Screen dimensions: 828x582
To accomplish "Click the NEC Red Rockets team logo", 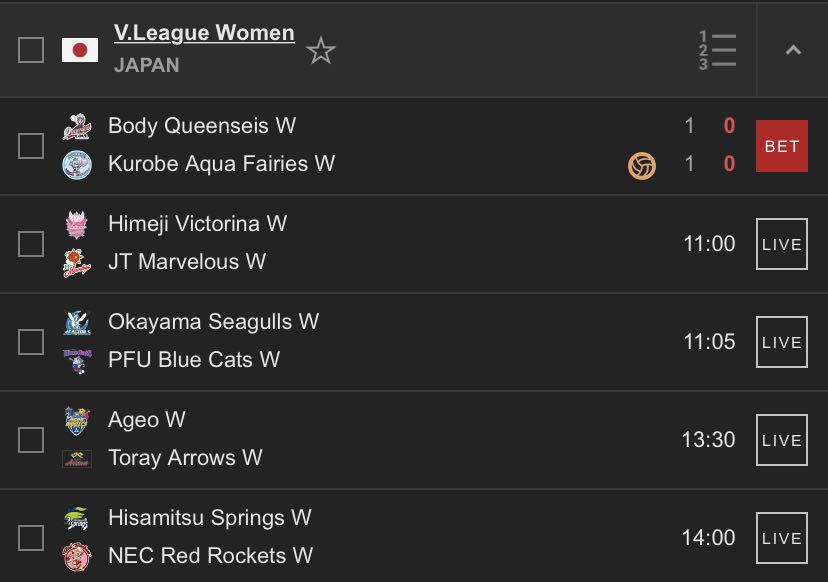I will point(77,557).
